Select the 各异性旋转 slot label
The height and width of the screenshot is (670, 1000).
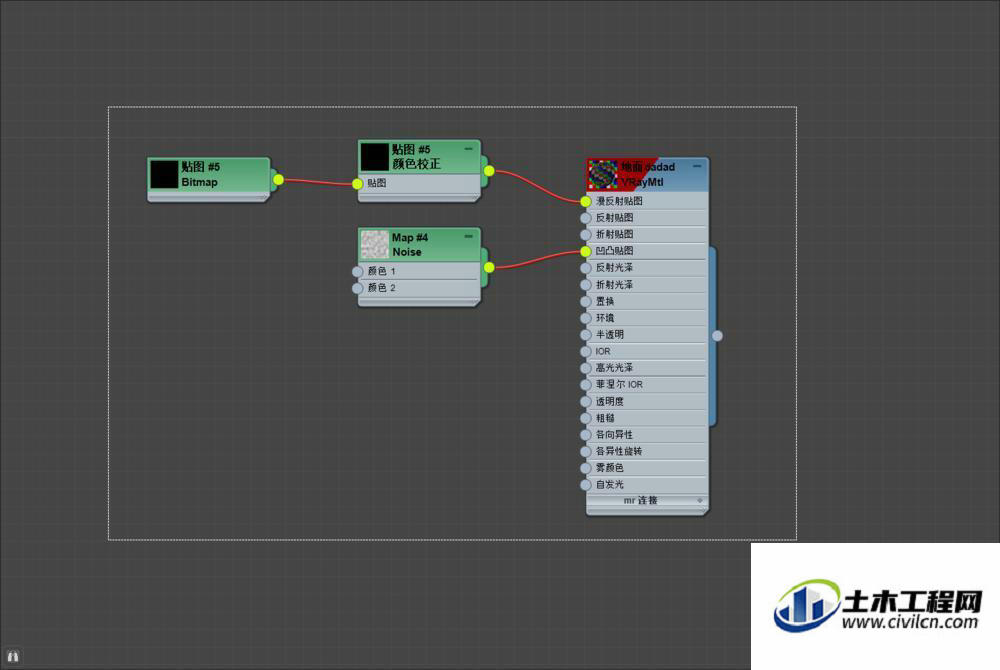coord(619,451)
